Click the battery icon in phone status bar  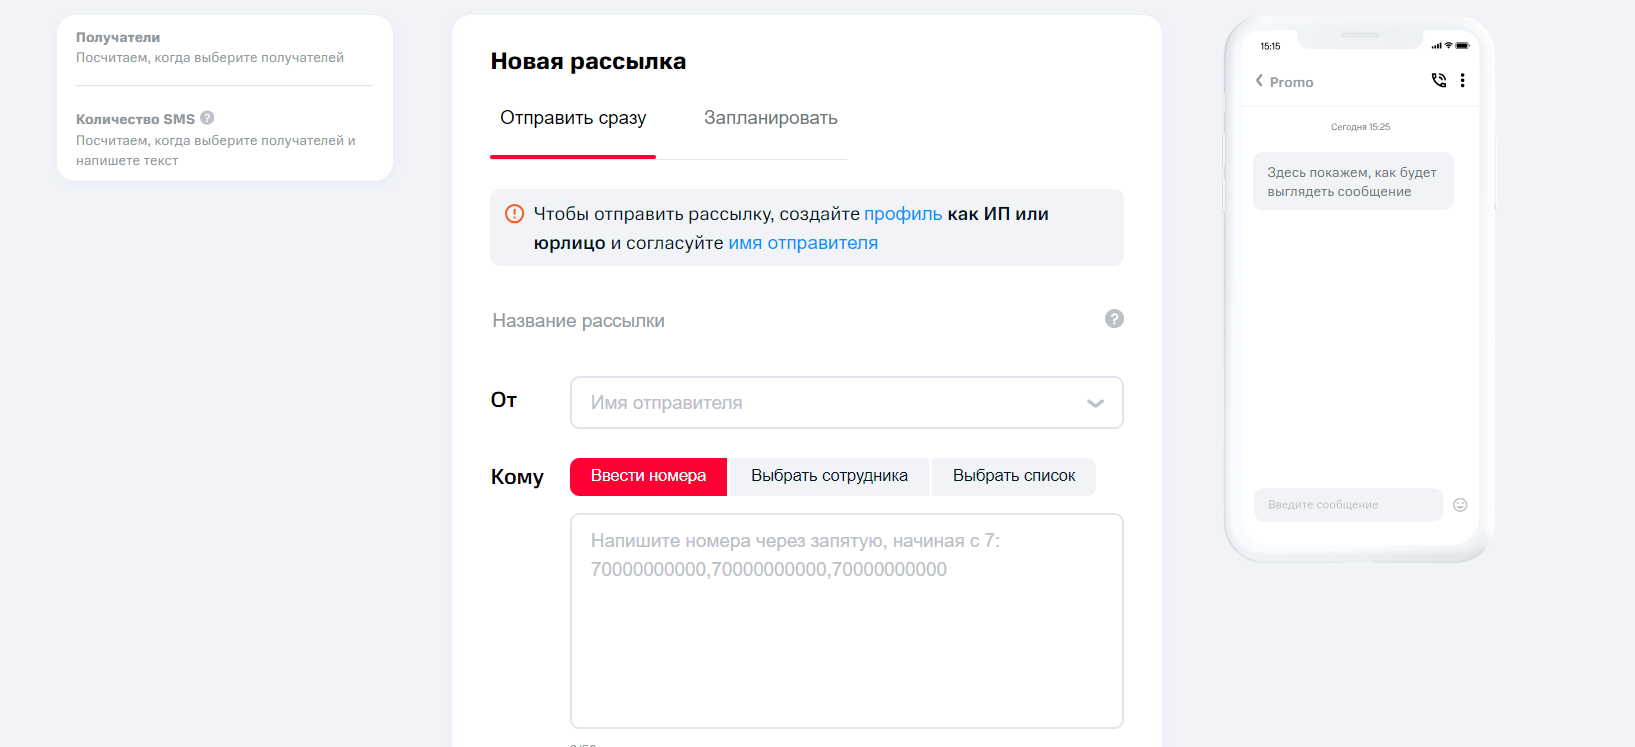1462,46
